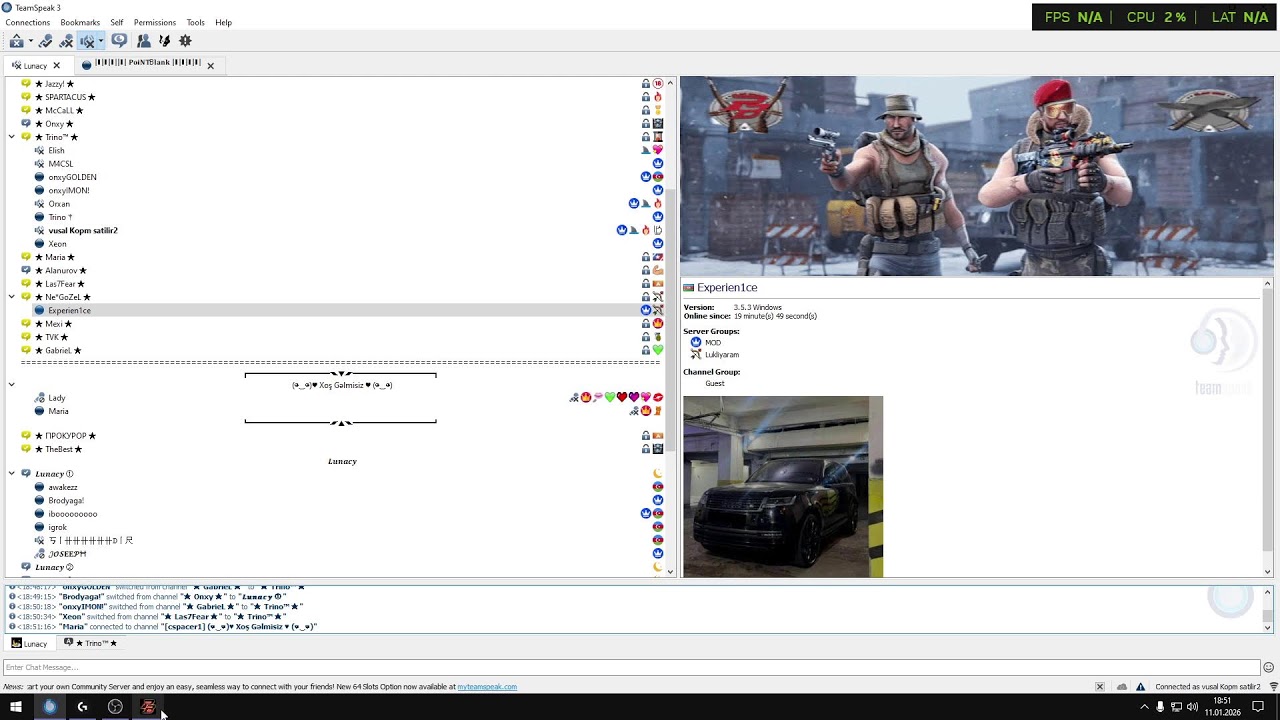The width and height of the screenshot is (1280, 720).
Task: Open the myteamspeak.com link
Action: coord(487,687)
